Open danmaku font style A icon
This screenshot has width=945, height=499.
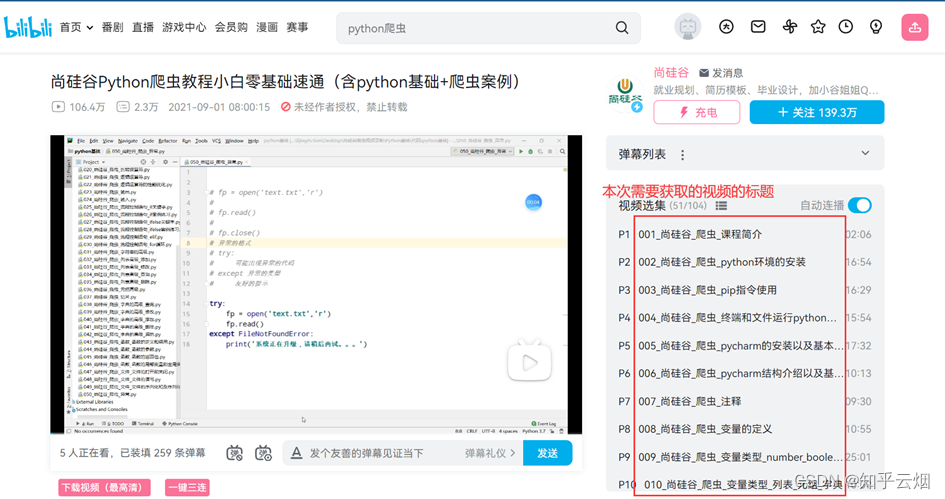296,453
